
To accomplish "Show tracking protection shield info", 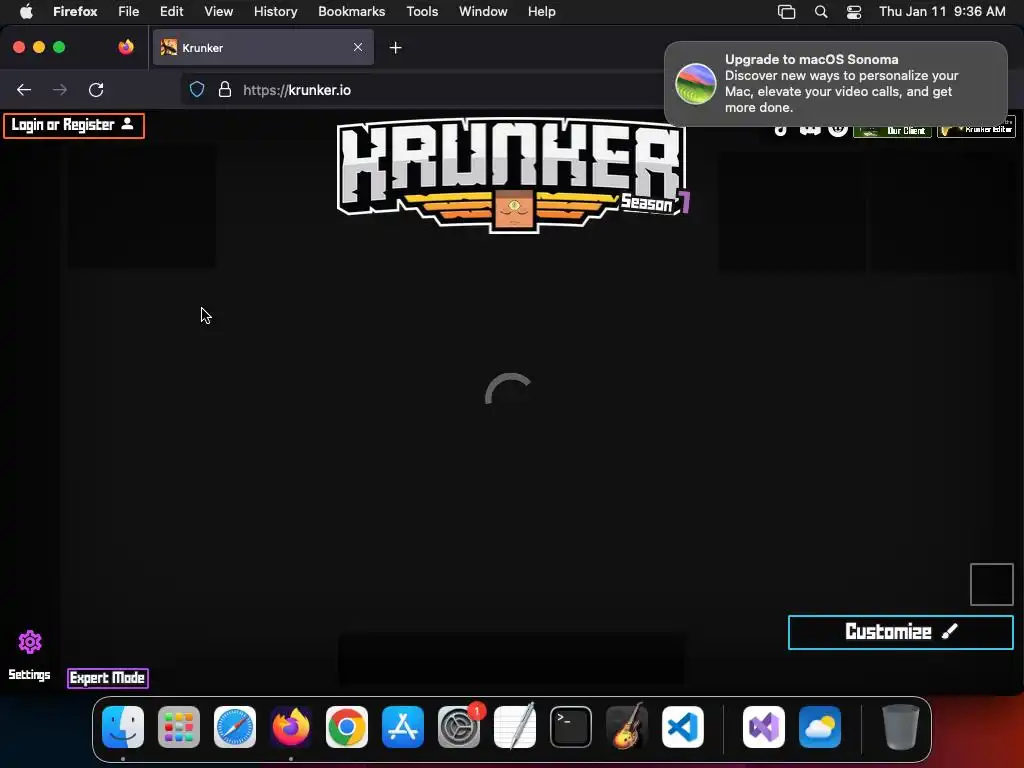I will point(197,90).
